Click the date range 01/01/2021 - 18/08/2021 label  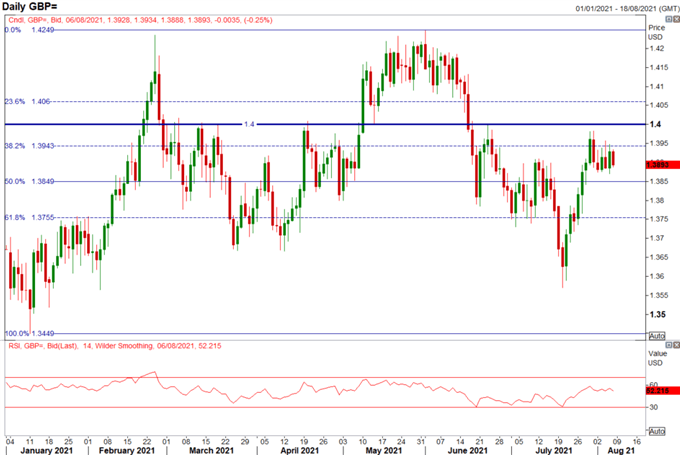tap(627, 9)
